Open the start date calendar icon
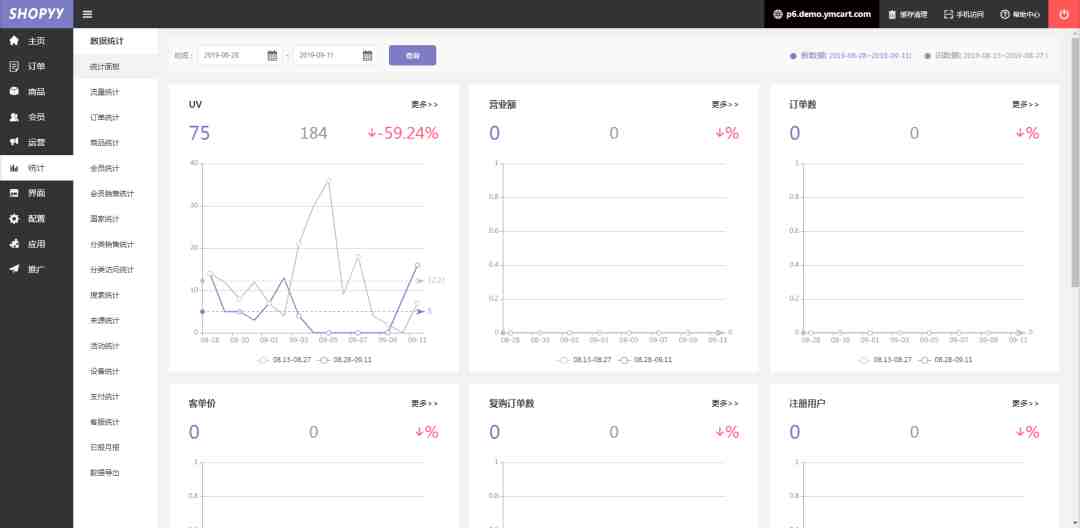The width and height of the screenshot is (1080, 528). (272, 56)
